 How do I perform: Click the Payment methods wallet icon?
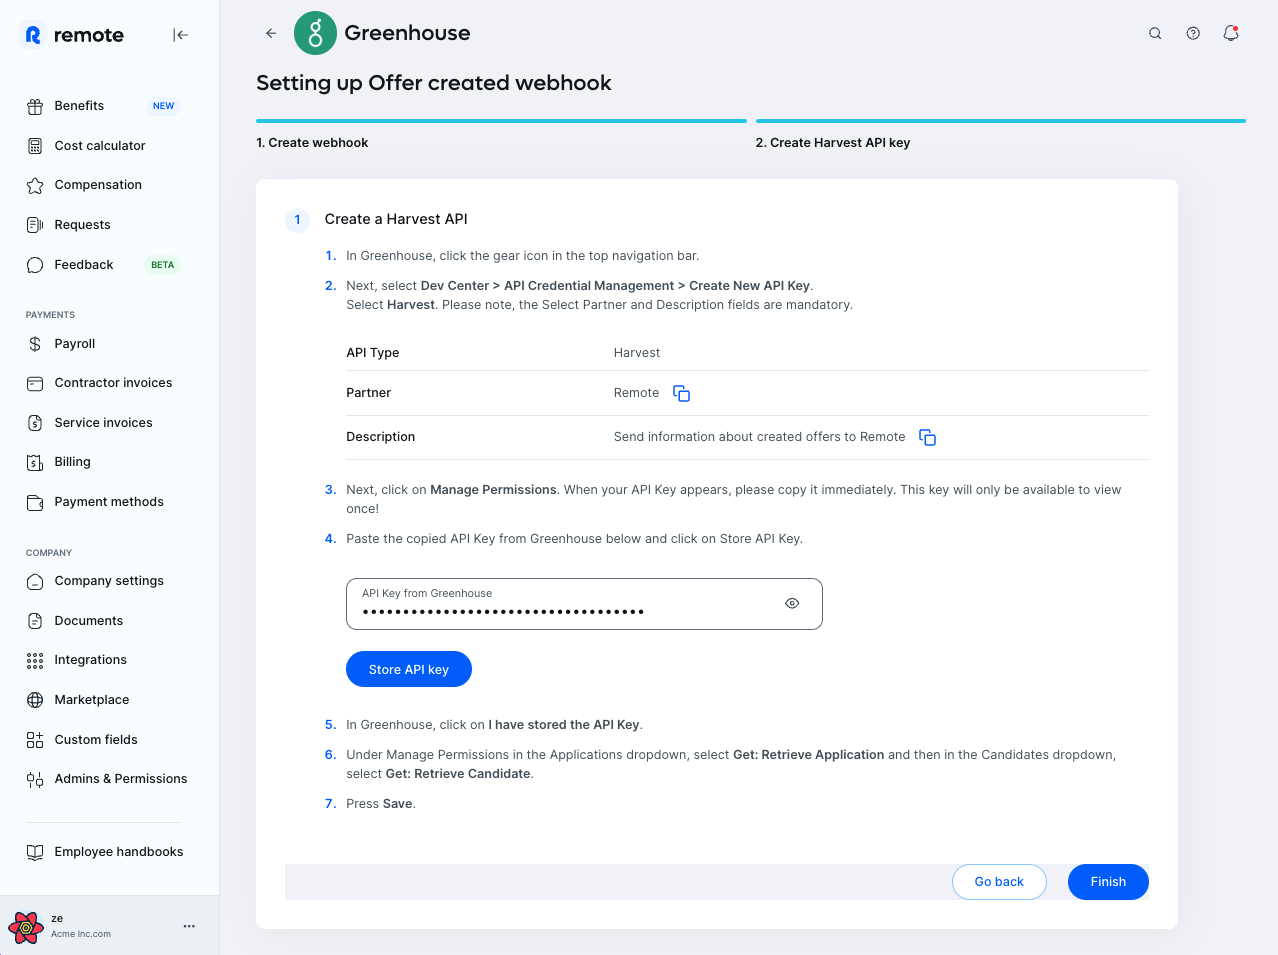point(35,502)
